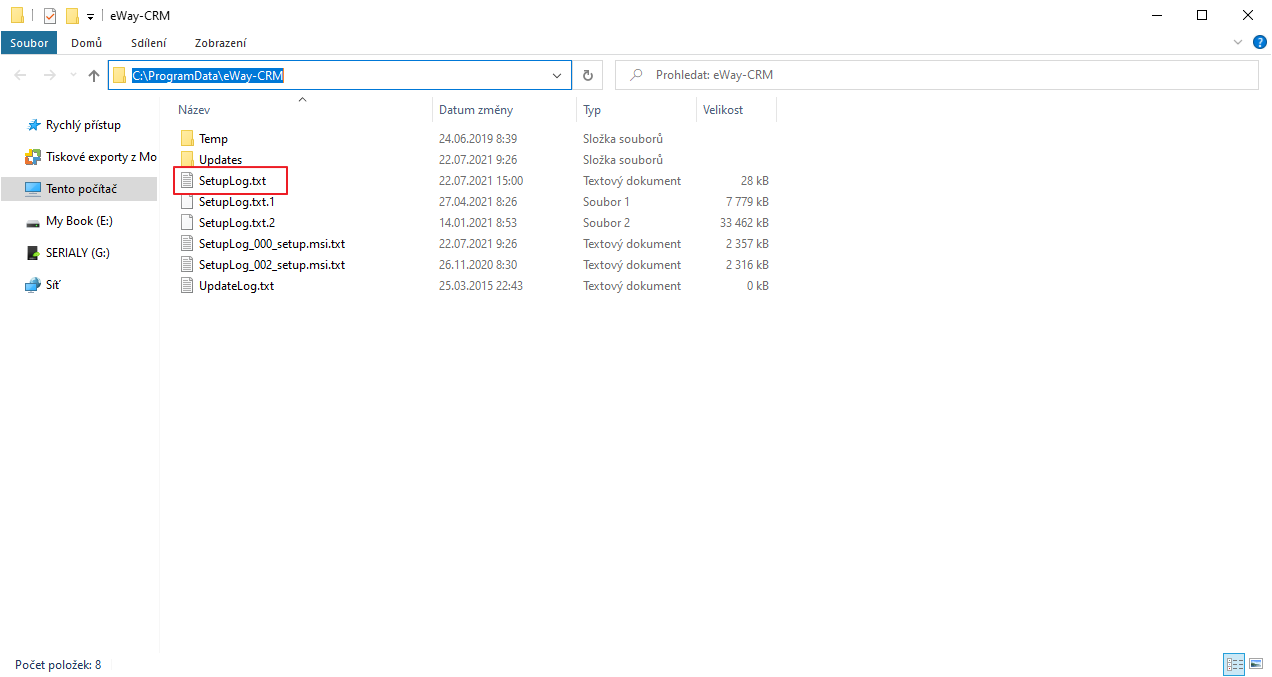Open the Quick Access Toolbar customize dropdown
This screenshot has height=677, width=1272.
coord(90,17)
